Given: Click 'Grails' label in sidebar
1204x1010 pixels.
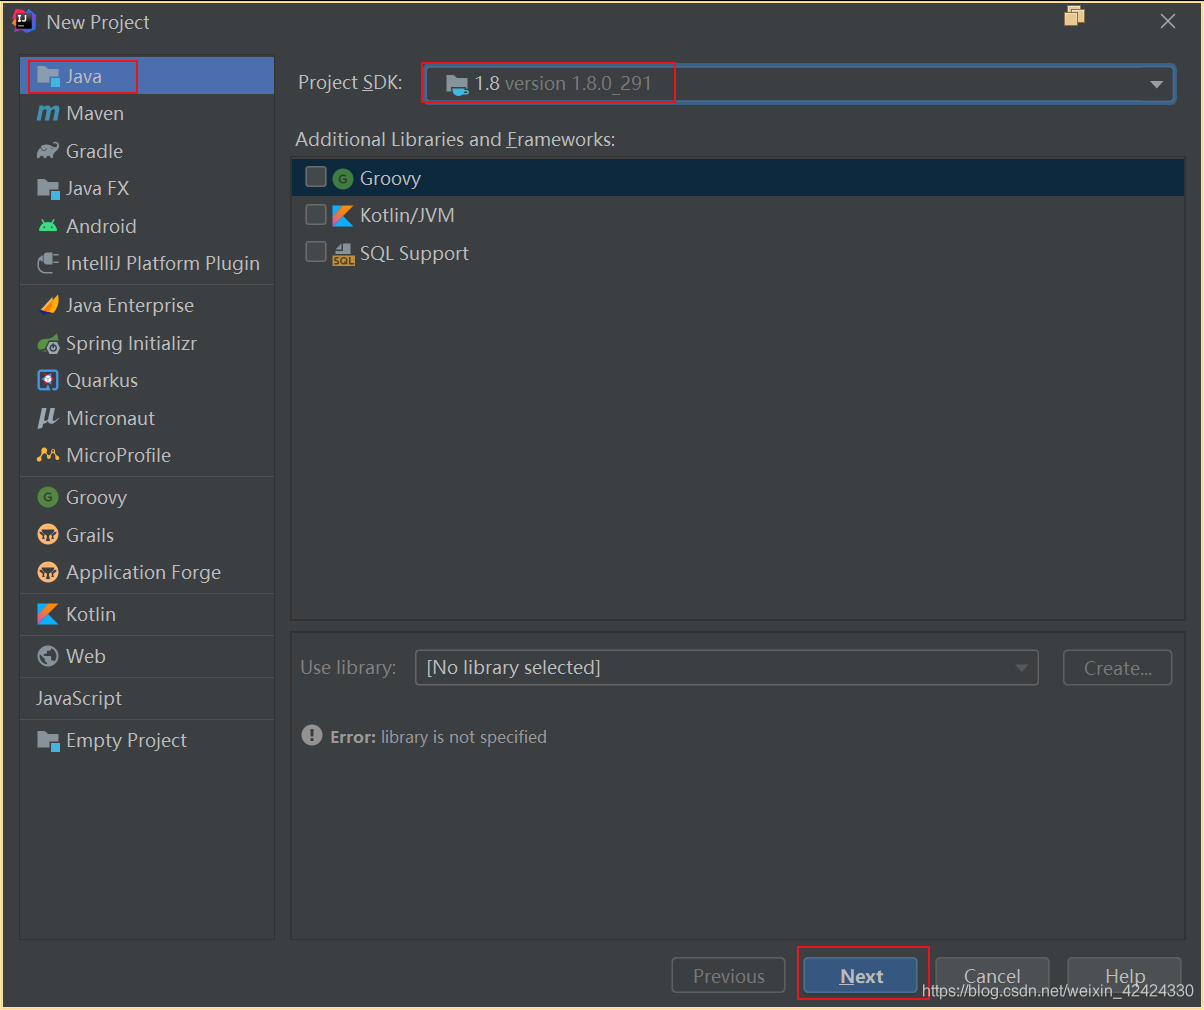Looking at the screenshot, I should tap(90, 535).
